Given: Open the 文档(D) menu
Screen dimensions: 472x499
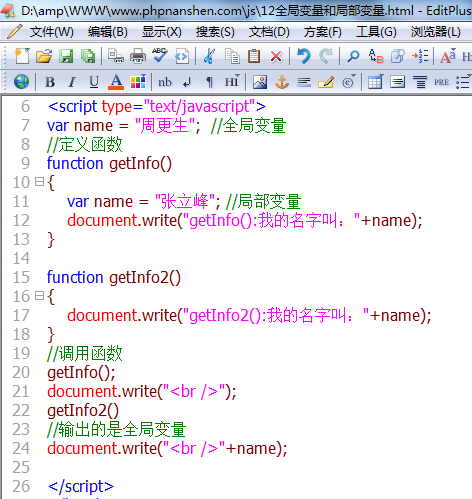Looking at the screenshot, I should [x=269, y=32].
